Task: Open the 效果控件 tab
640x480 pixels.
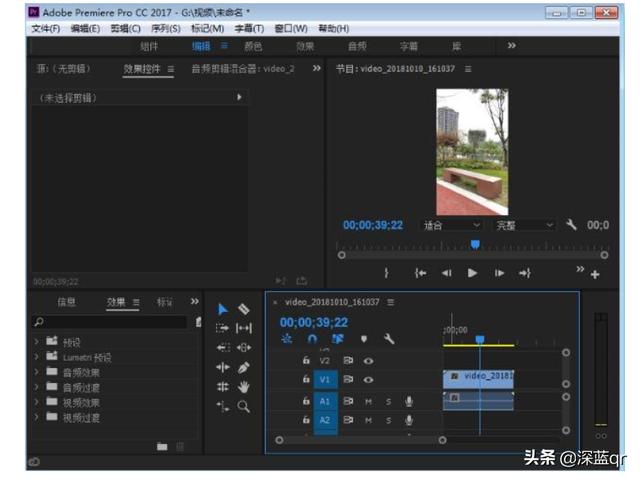Action: pos(142,69)
